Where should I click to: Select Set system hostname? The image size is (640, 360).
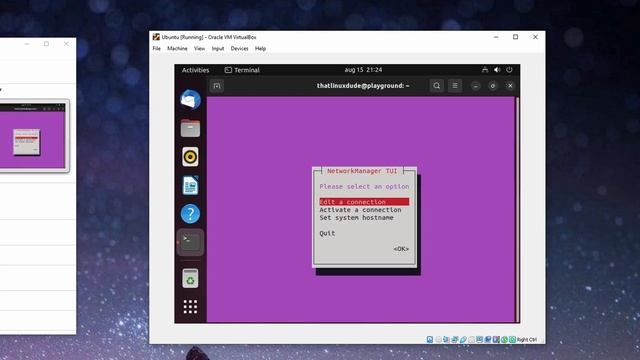356,218
